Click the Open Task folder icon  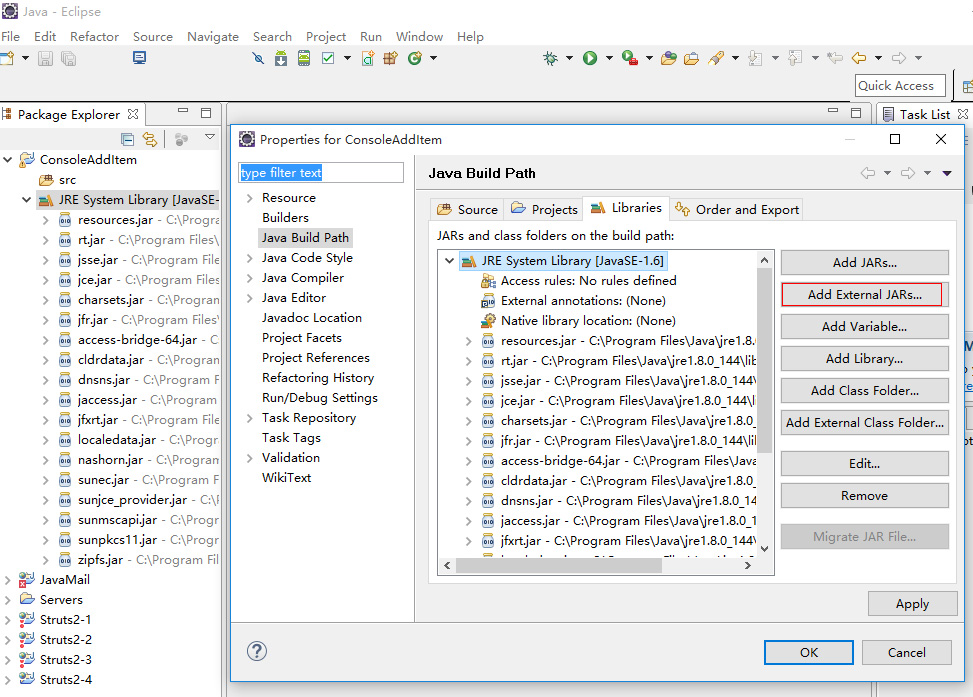(x=691, y=58)
